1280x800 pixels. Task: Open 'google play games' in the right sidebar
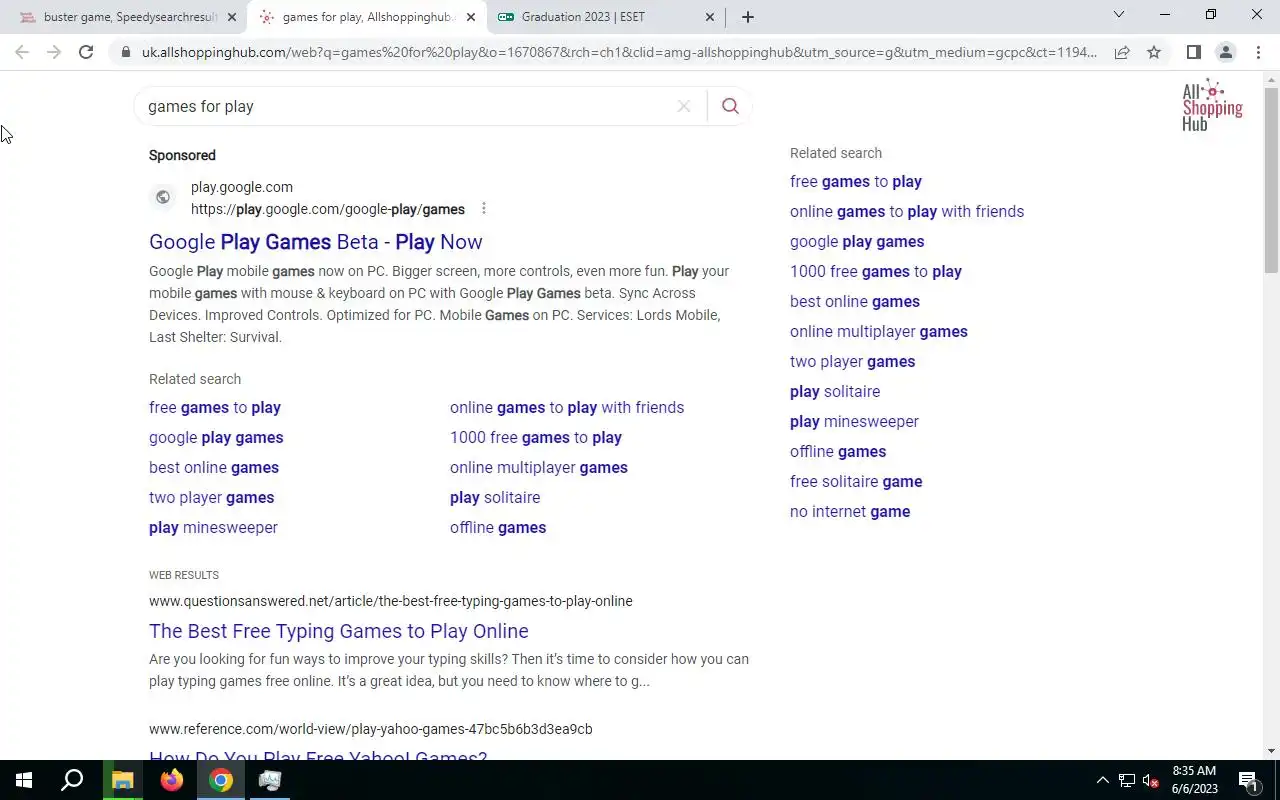(857, 241)
